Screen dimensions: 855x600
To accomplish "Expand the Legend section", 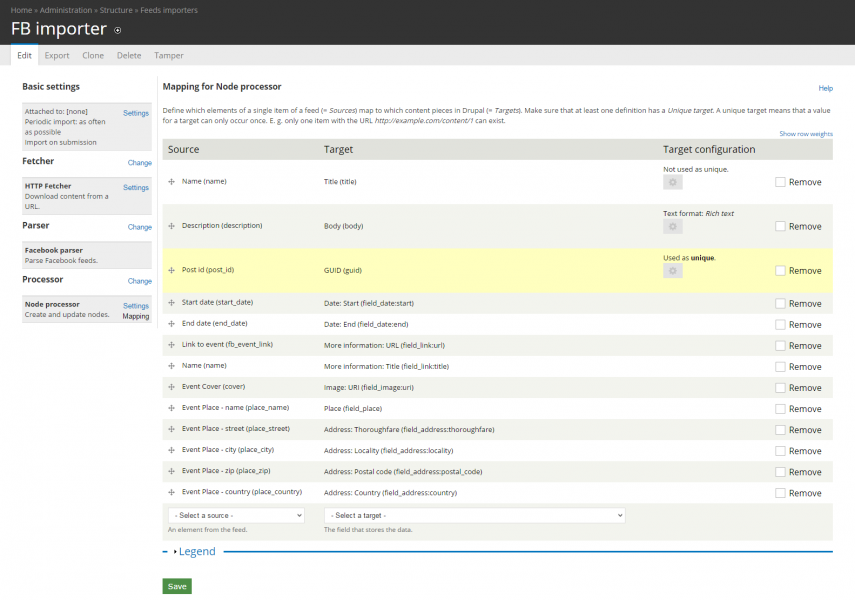I will click(197, 551).
